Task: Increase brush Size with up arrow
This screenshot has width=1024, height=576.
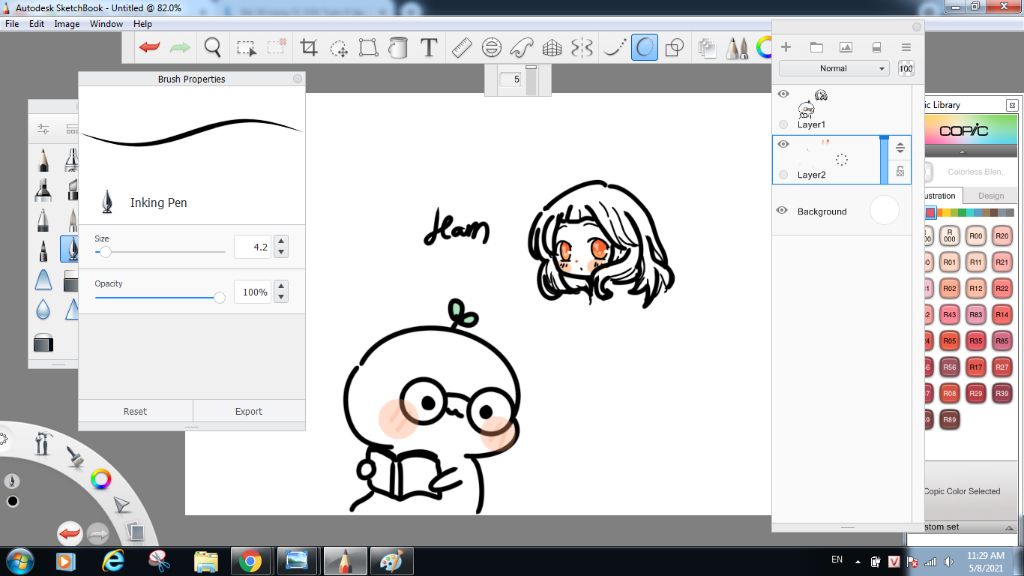Action: [x=281, y=241]
